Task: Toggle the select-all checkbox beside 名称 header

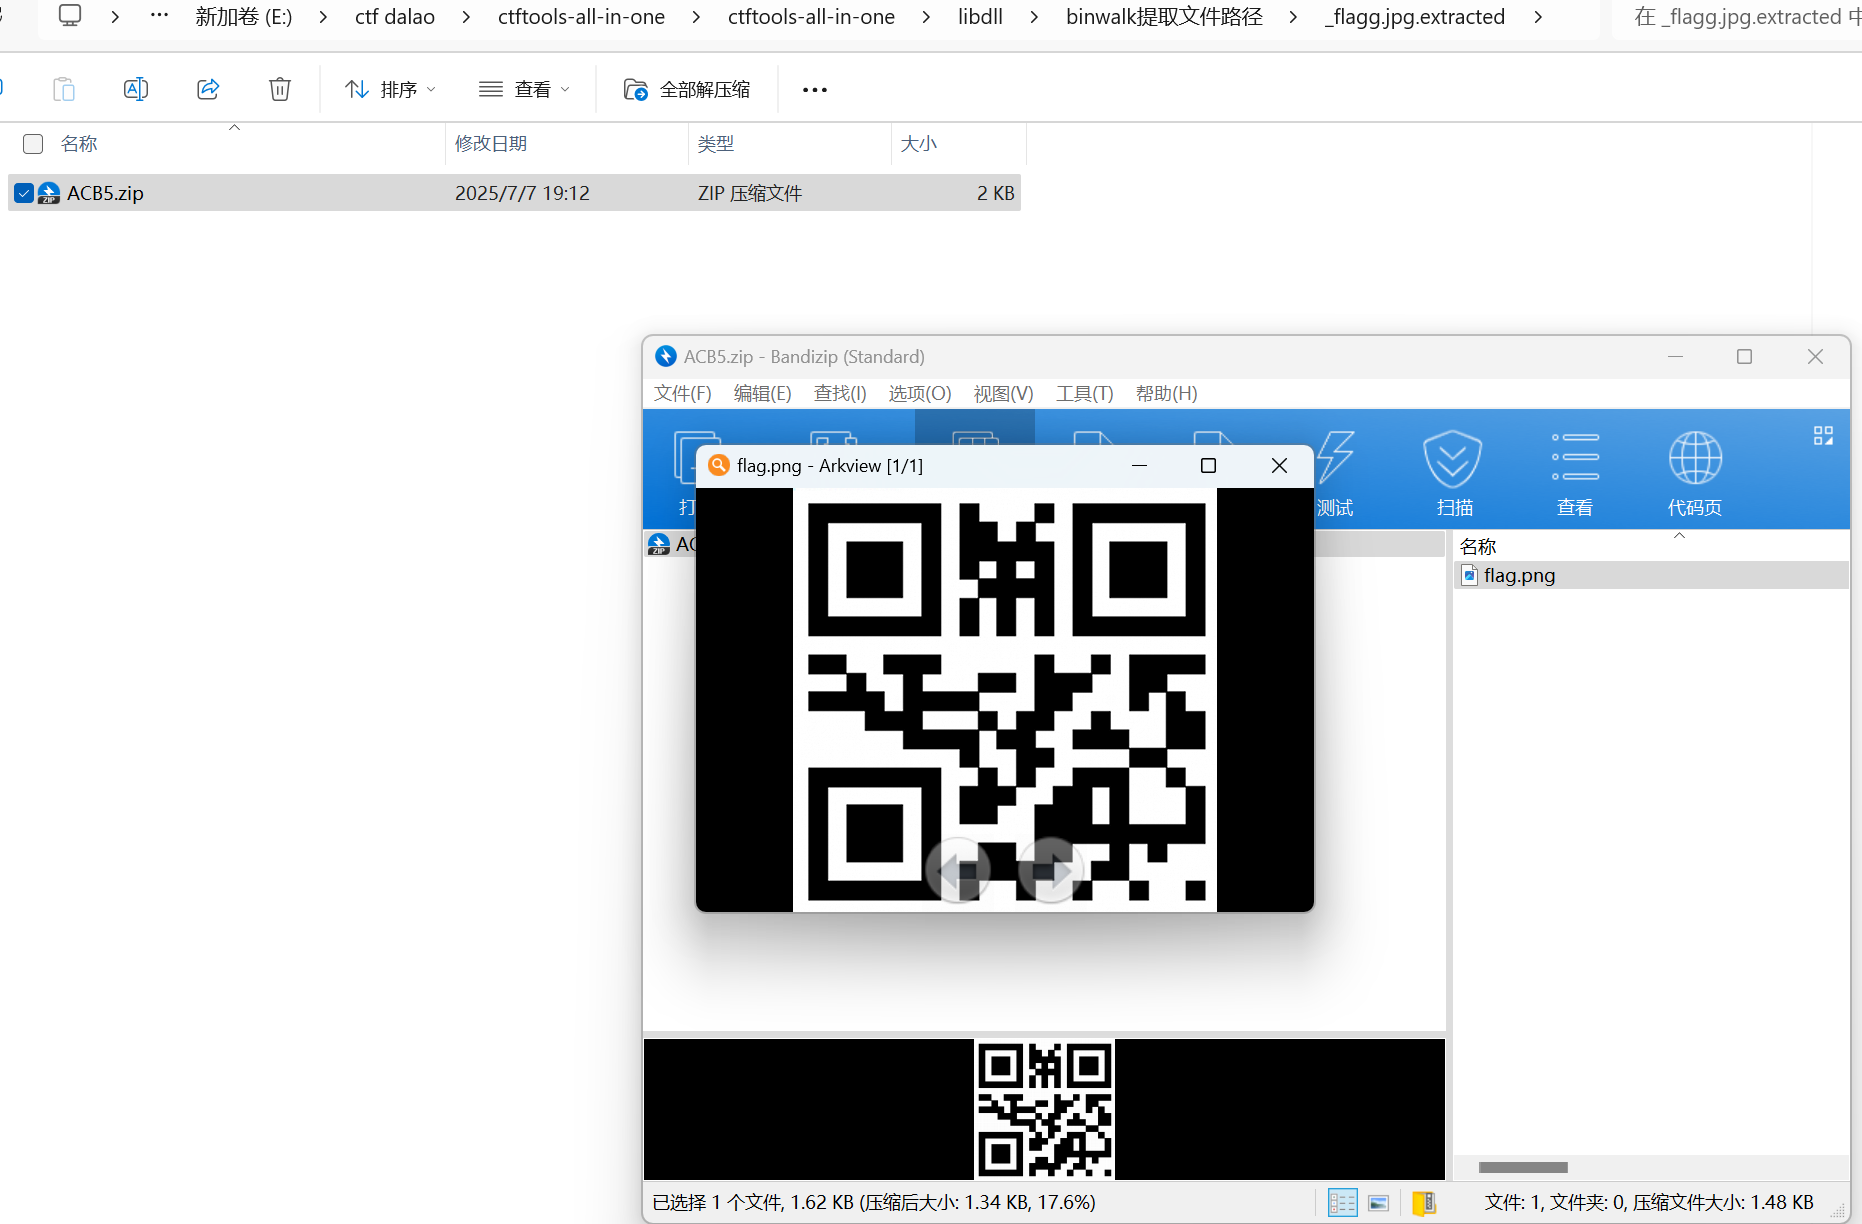Action: pos(33,144)
